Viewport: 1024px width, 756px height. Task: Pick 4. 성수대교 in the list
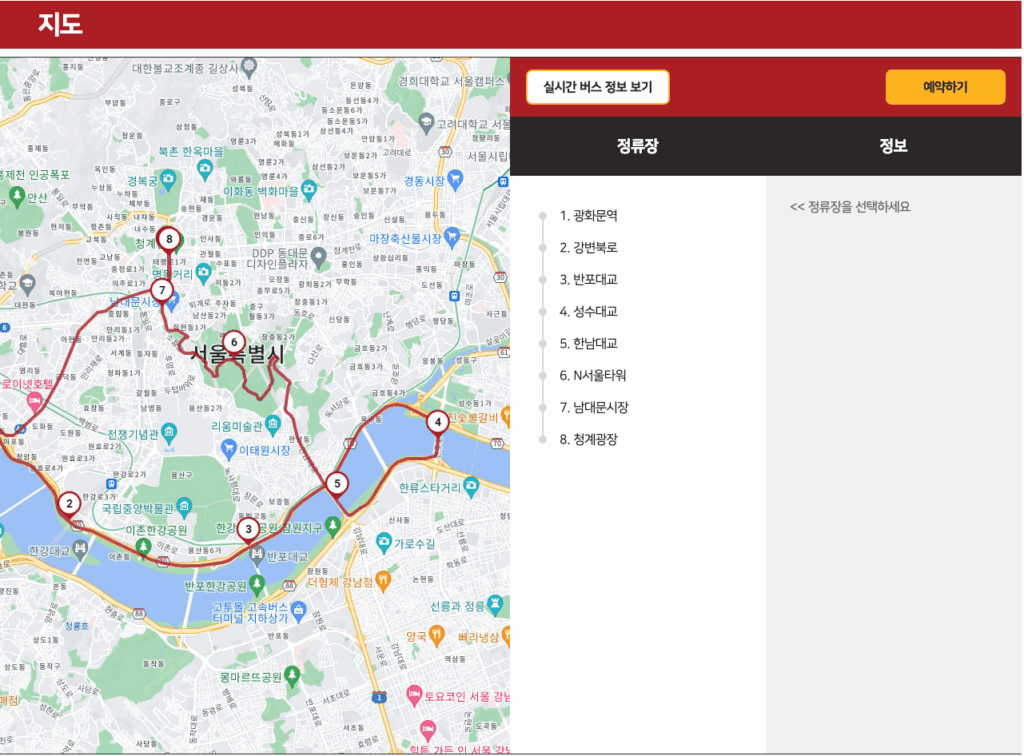(589, 311)
